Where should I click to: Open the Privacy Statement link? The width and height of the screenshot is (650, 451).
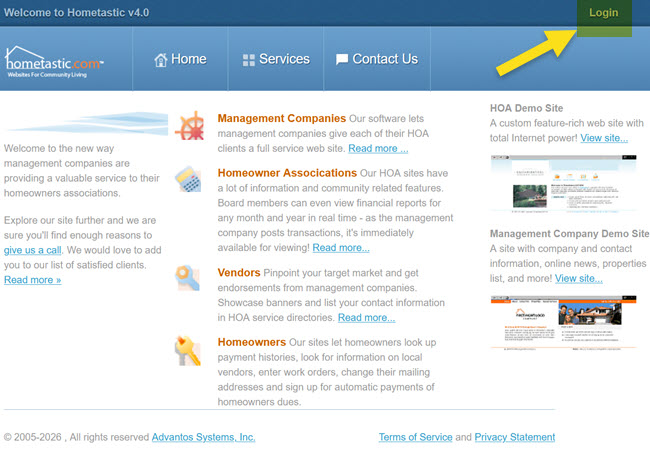(x=514, y=437)
